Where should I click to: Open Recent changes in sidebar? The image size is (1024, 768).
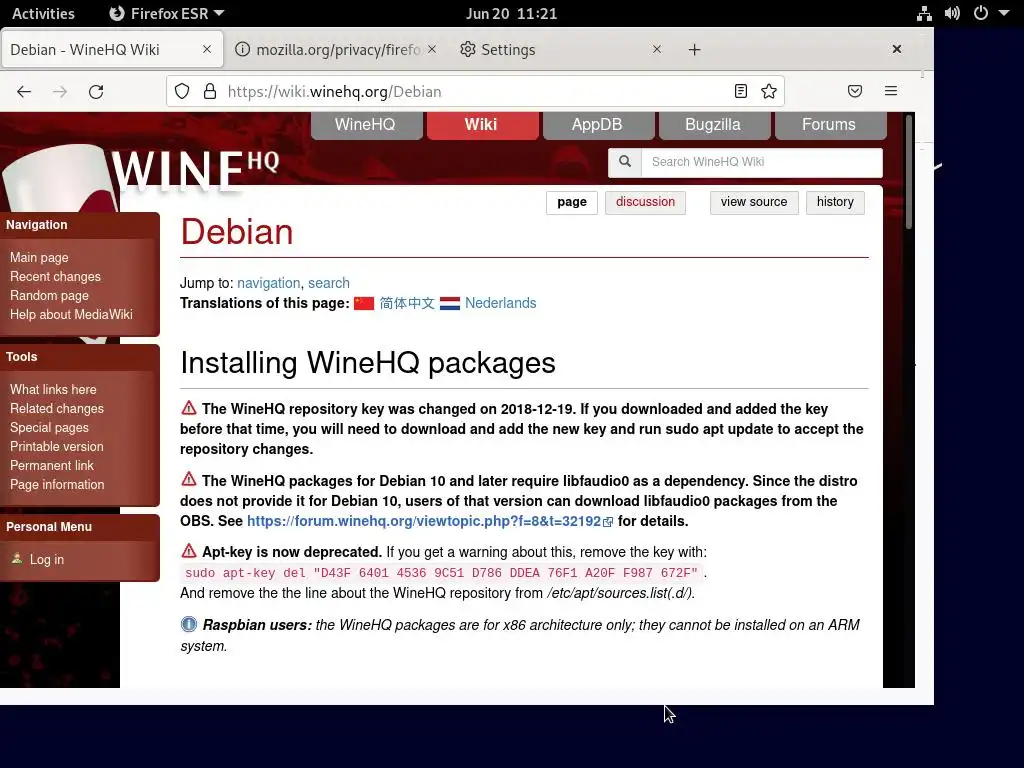point(56,276)
